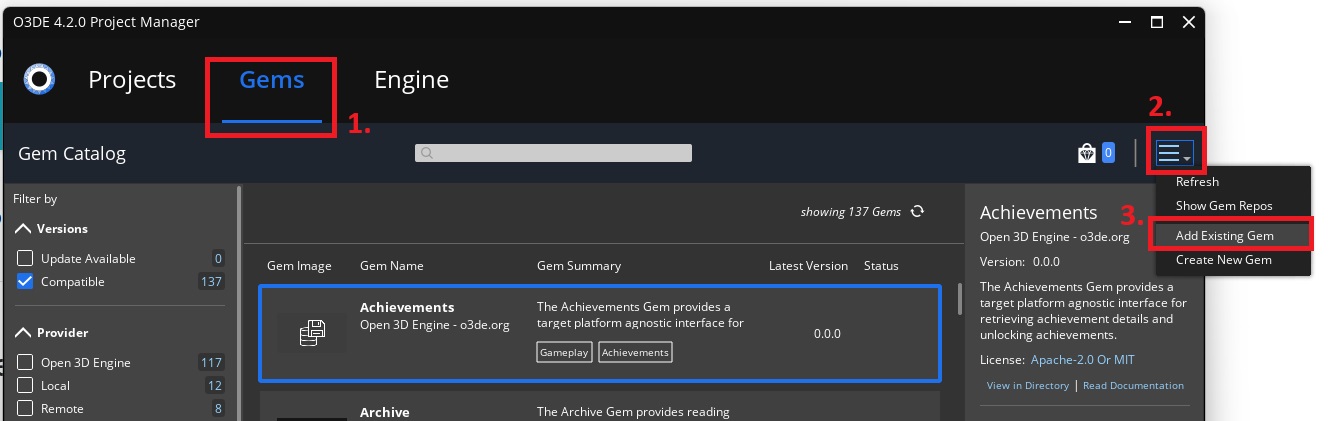Image resolution: width=1332 pixels, height=421 pixels.
Task: Click the Gameplay tag on Achievements gem
Action: point(564,352)
